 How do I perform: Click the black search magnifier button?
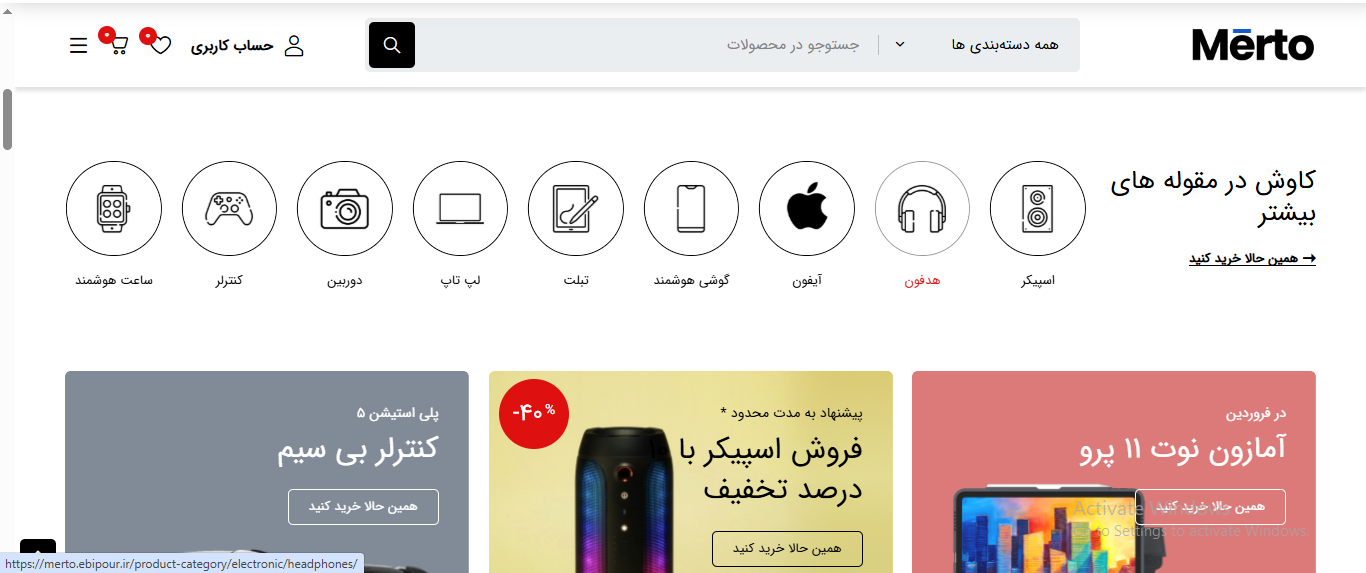point(392,45)
